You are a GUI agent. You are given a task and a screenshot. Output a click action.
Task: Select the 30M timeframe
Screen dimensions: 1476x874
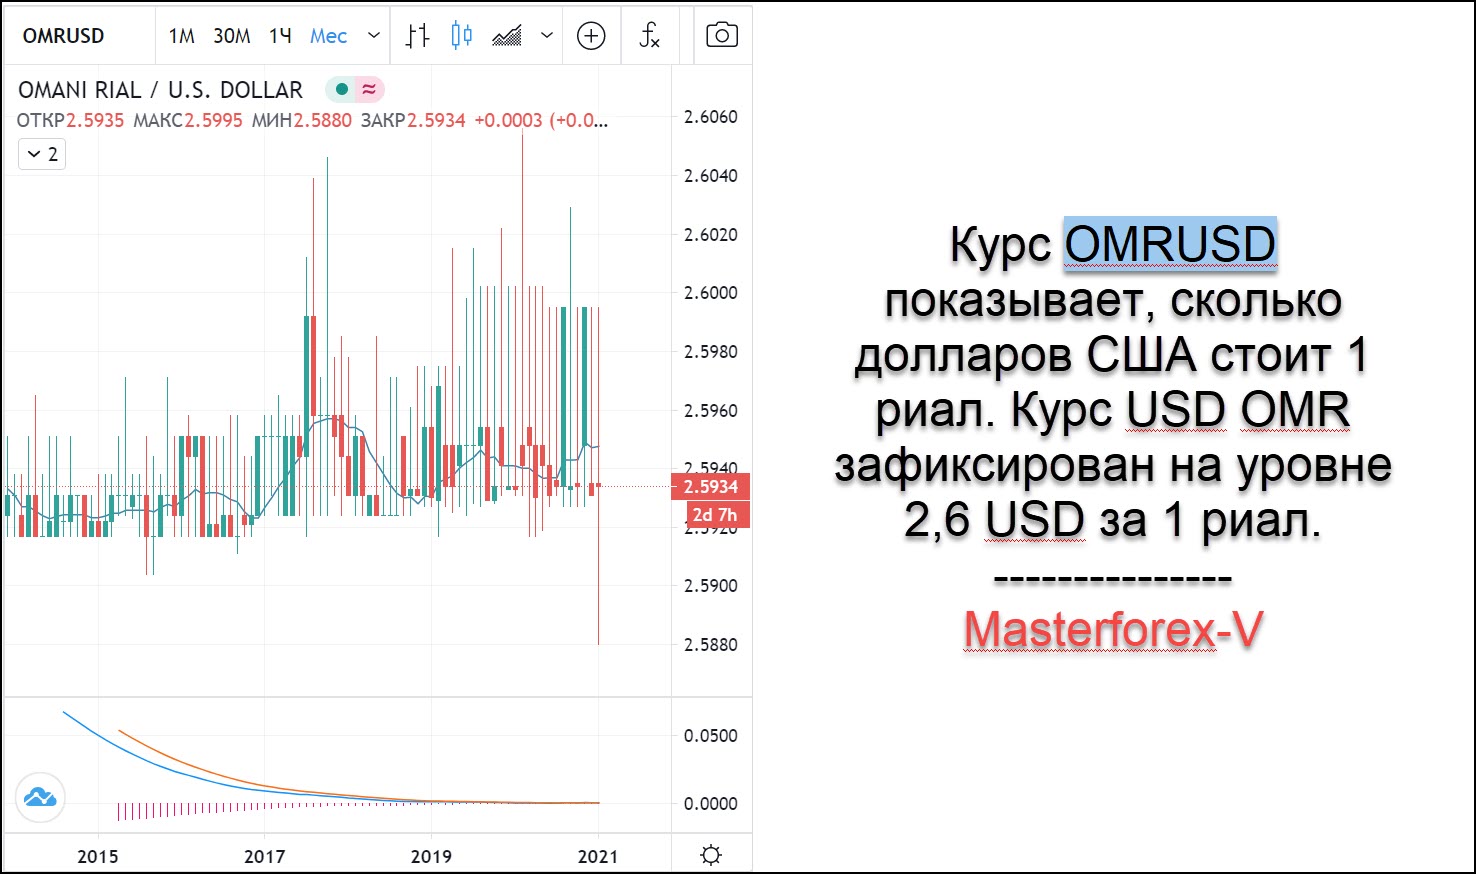[x=232, y=36]
